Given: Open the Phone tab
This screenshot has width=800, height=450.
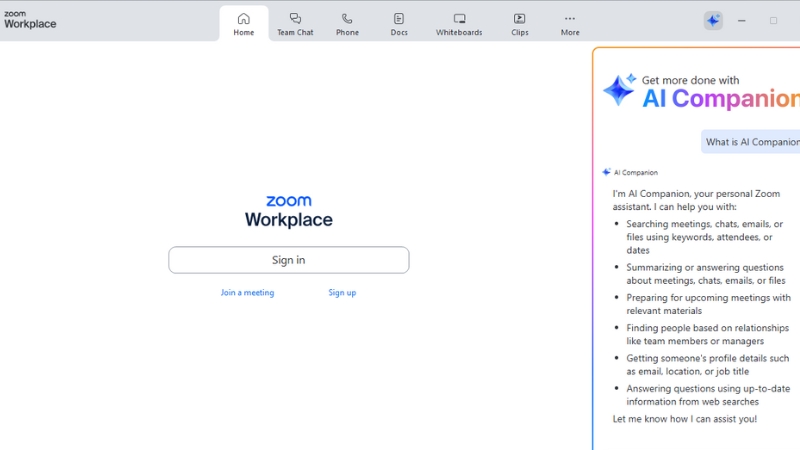Looking at the screenshot, I should tap(347, 24).
